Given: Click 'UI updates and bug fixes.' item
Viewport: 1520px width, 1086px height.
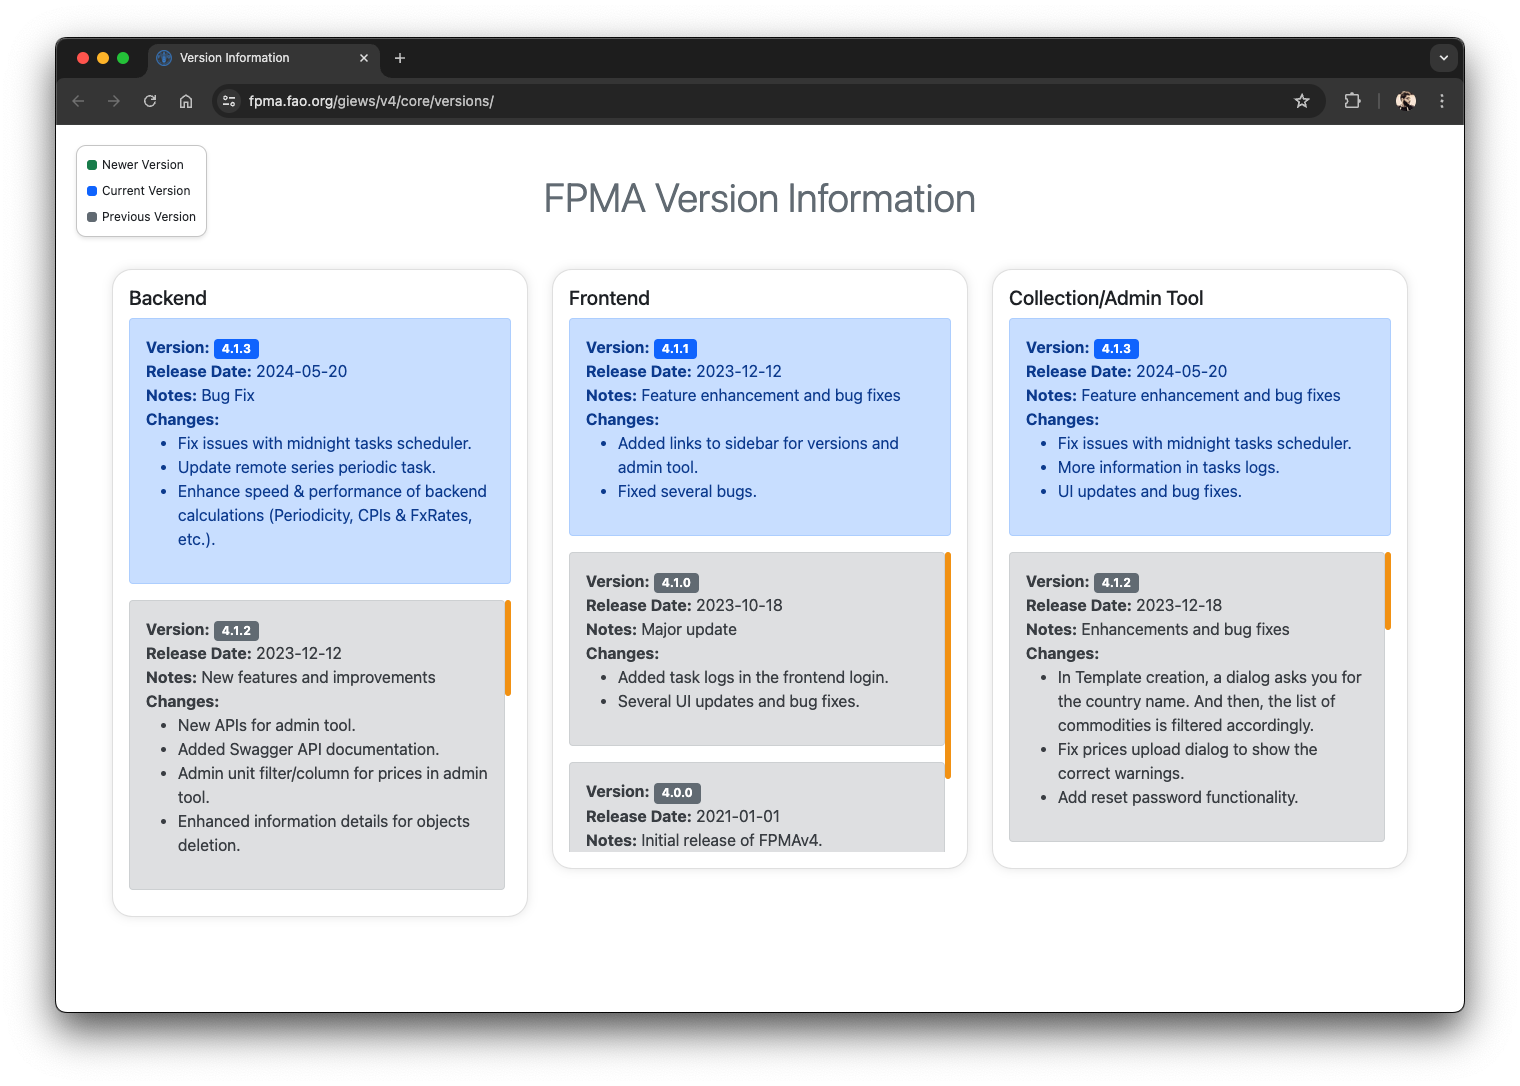Looking at the screenshot, I should click(1150, 491).
